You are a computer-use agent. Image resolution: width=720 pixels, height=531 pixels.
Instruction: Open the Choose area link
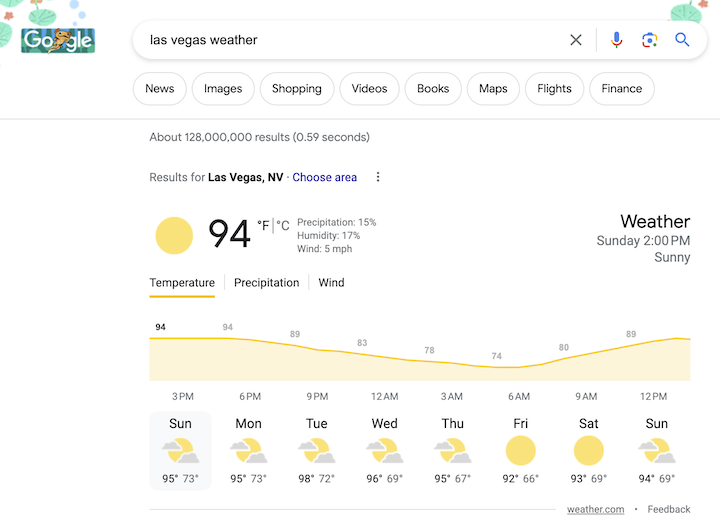[x=324, y=177]
